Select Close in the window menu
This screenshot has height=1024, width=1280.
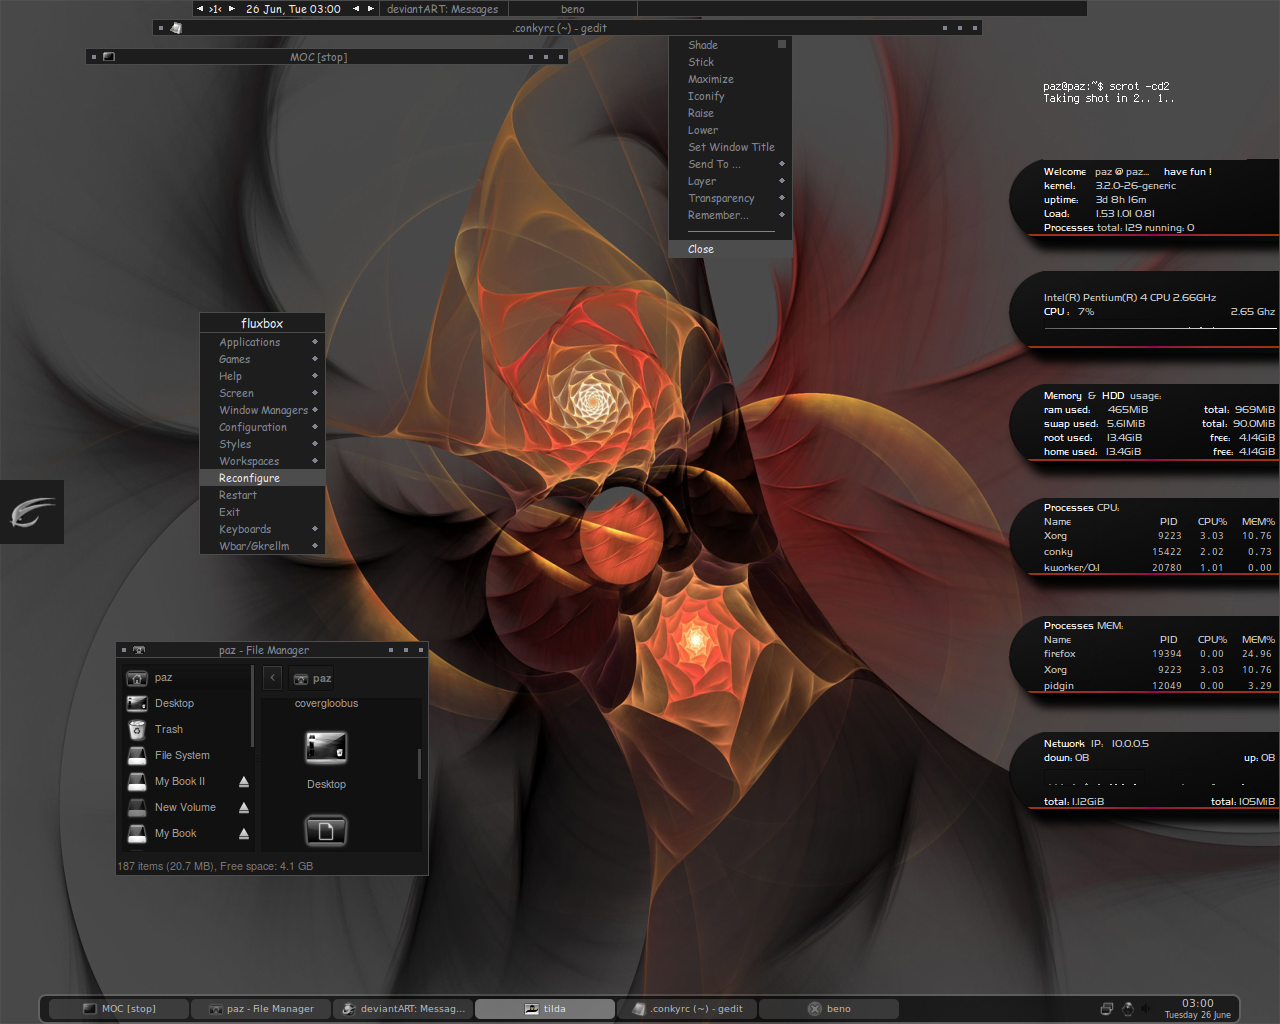tap(730, 249)
